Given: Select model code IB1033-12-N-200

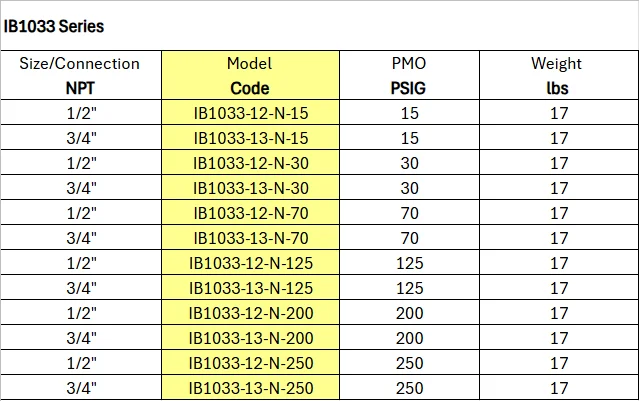Looking at the screenshot, I should point(250,313).
